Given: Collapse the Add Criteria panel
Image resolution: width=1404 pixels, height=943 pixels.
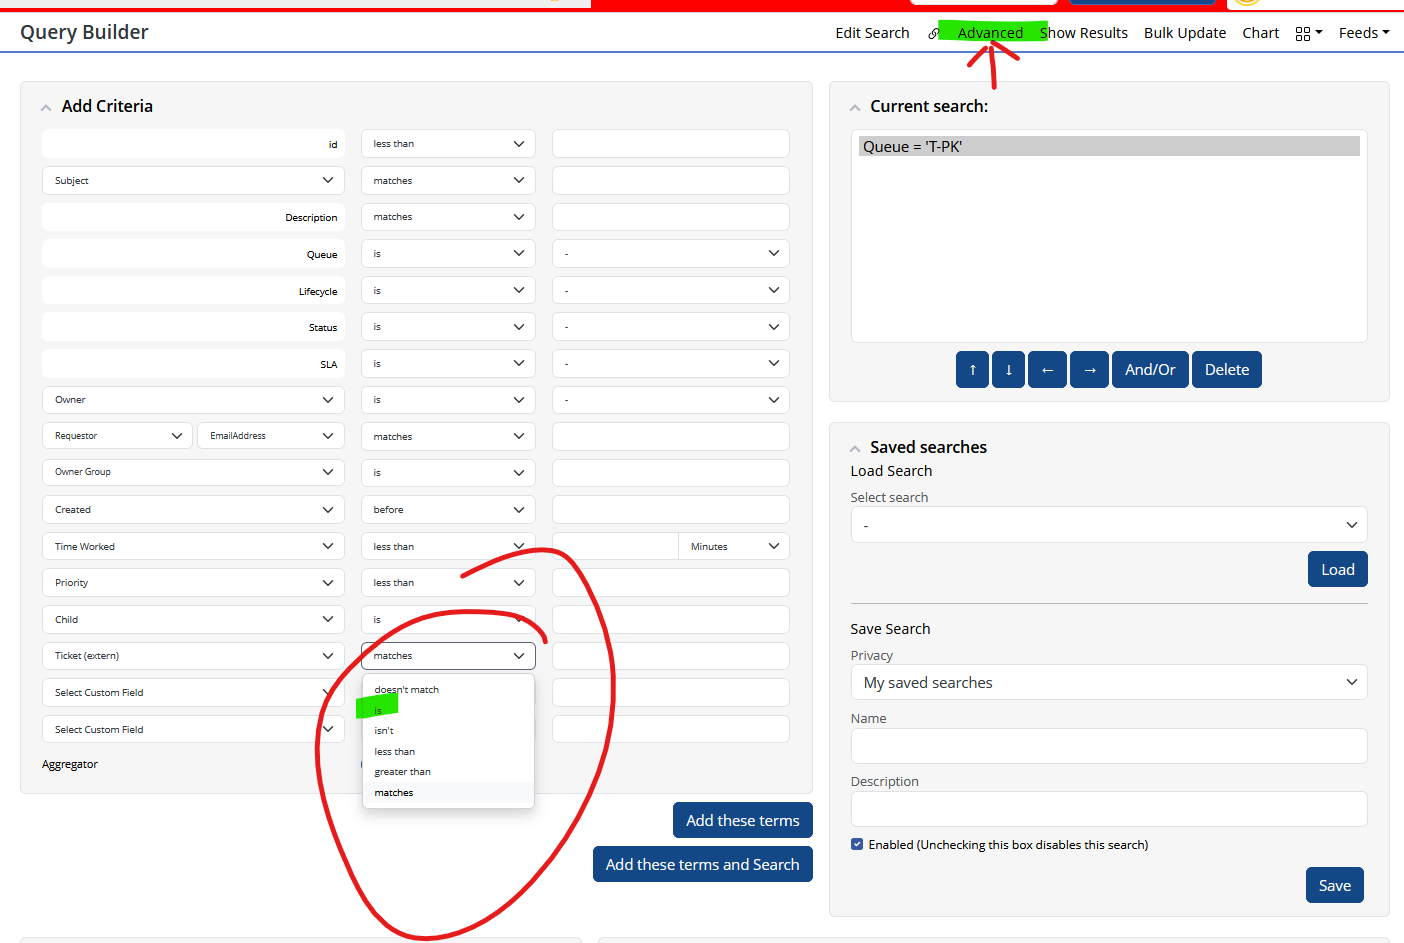Looking at the screenshot, I should (x=46, y=107).
